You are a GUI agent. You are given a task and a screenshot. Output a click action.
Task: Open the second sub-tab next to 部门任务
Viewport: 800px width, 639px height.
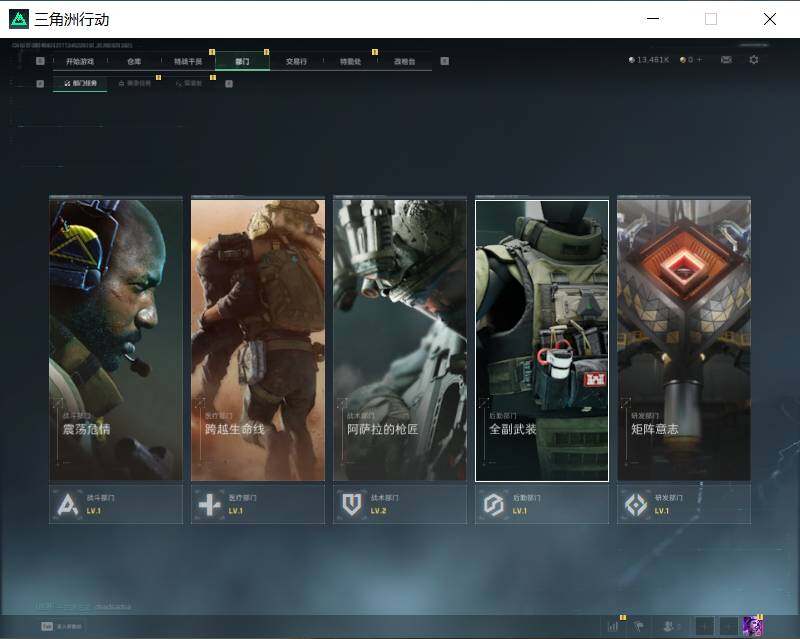(x=135, y=83)
